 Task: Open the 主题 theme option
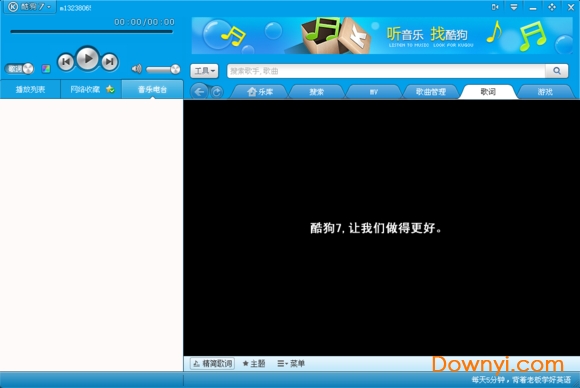click(x=254, y=364)
